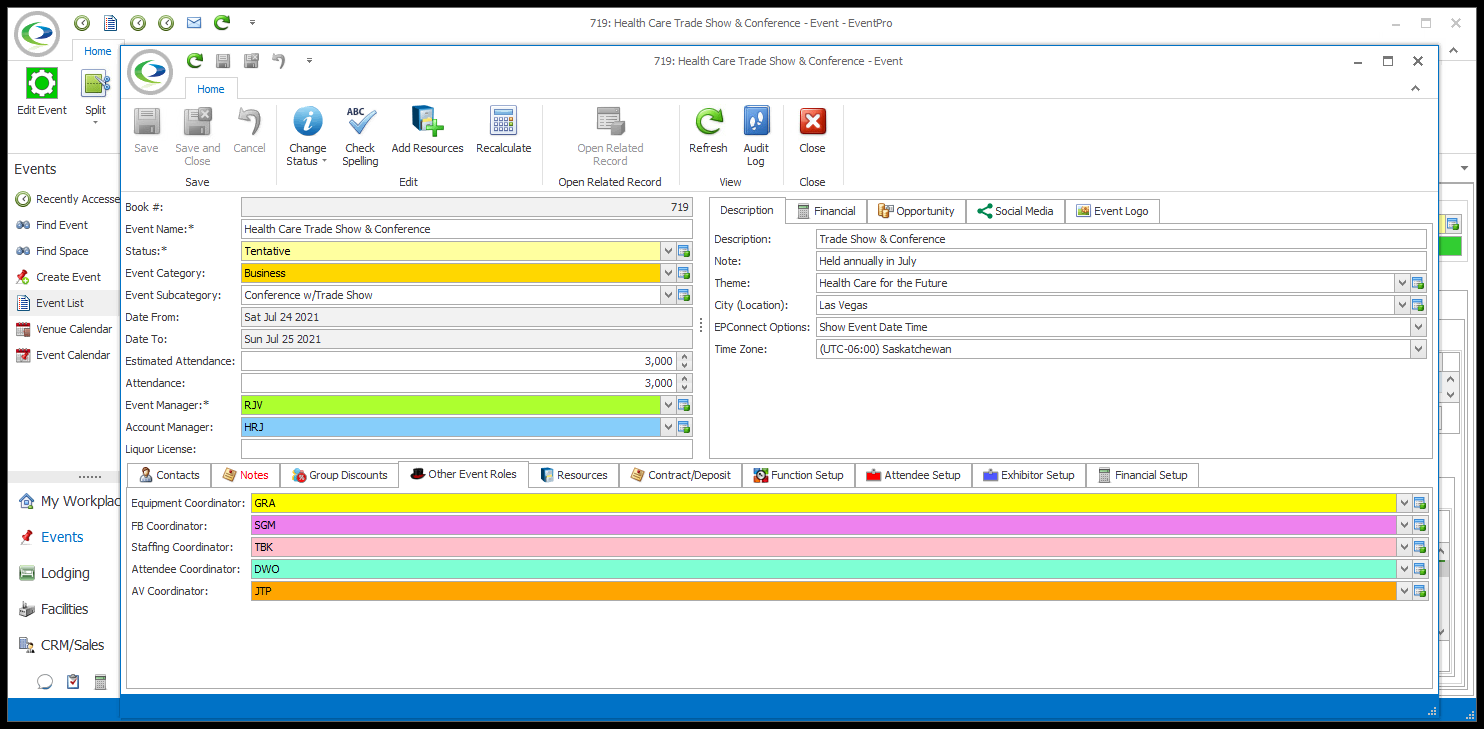The height and width of the screenshot is (729, 1484).
Task: Click quick-access refresh icon in Event window
Action: click(195, 61)
